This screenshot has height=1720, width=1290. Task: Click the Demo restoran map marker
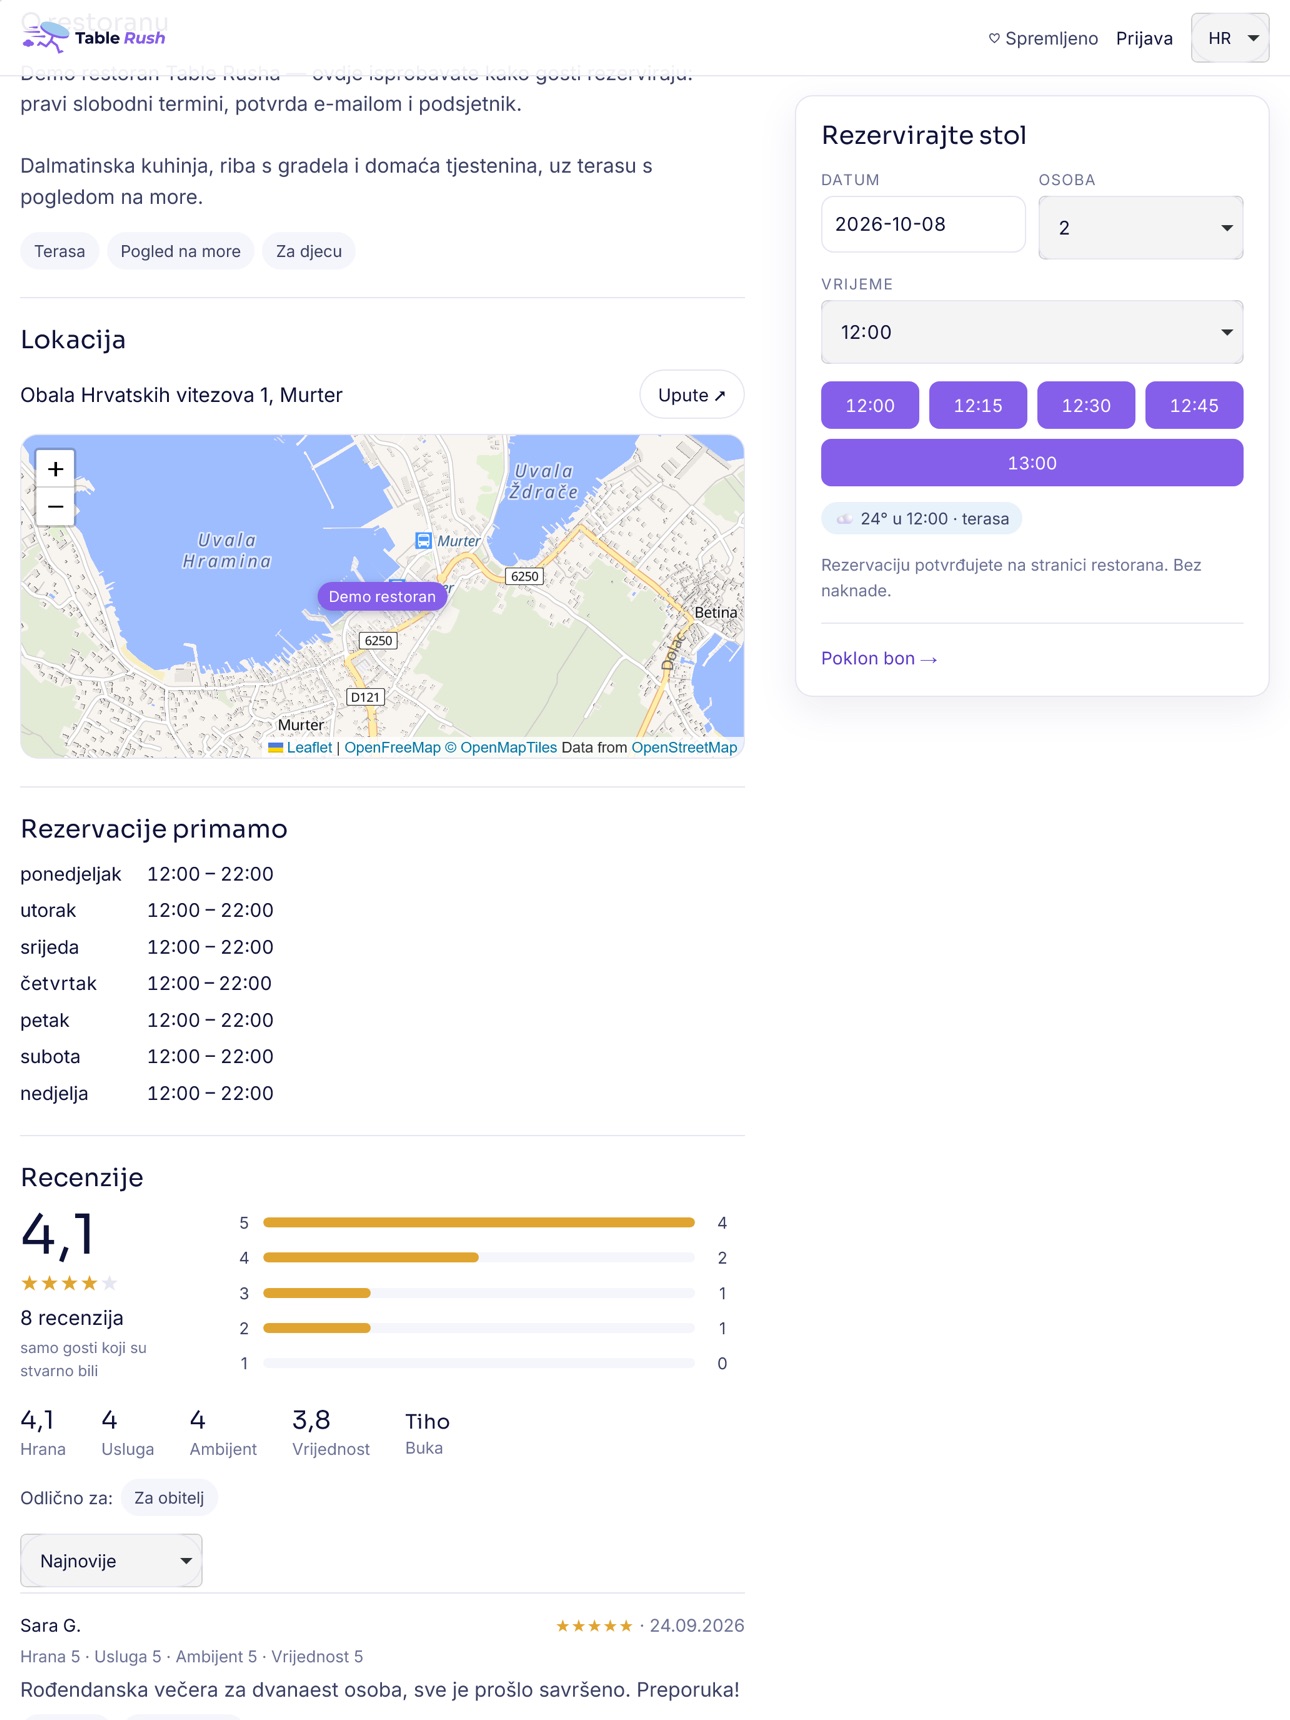[382, 596]
